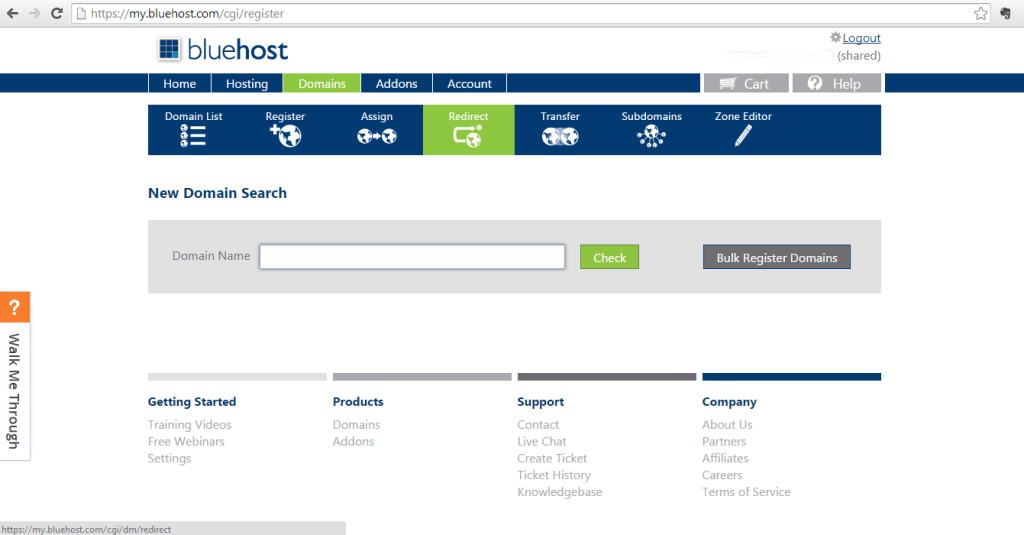Viewport: 1024px width, 535px height.
Task: Click the browser back arrow
Action: [x=12, y=13]
